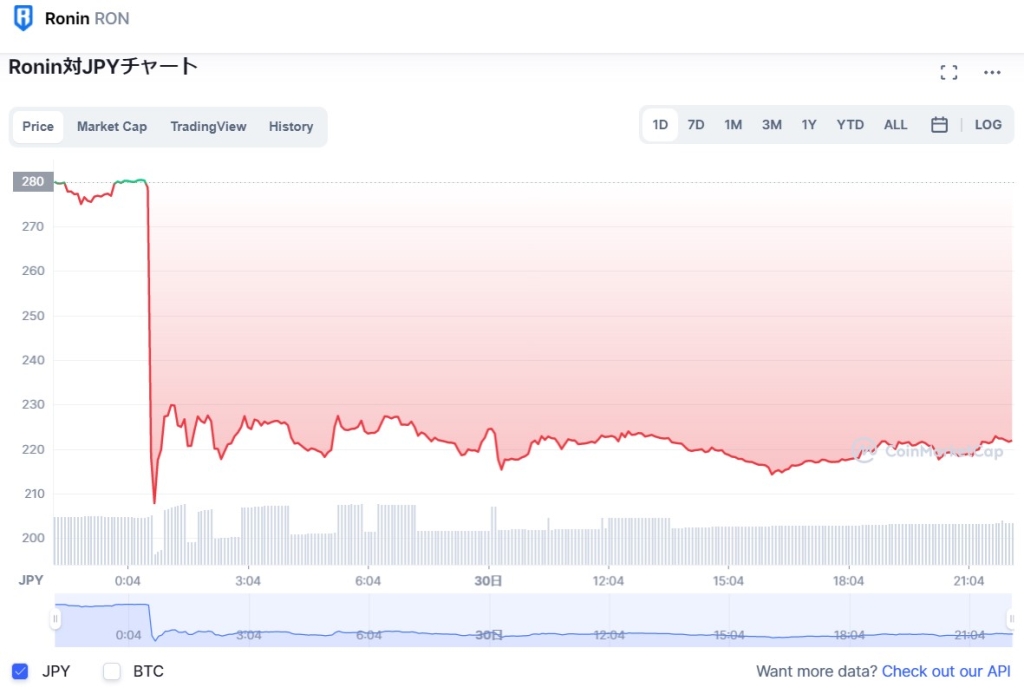The image size is (1024, 694).
Task: Check the BTC currency checkbox
Action: (x=112, y=671)
